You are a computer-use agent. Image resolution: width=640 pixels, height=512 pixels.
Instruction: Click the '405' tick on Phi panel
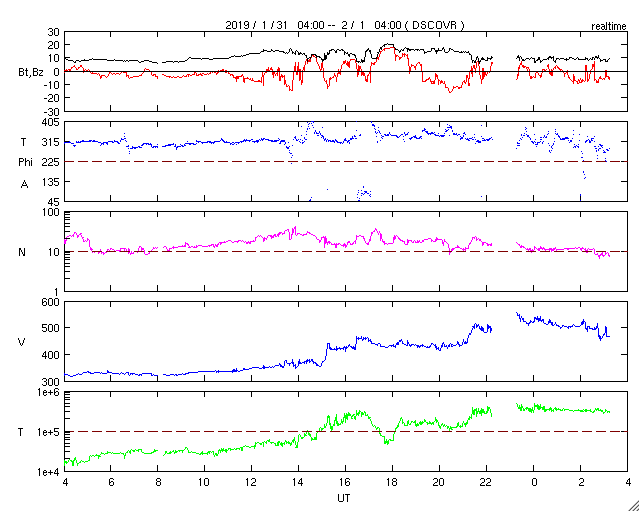[51, 122]
